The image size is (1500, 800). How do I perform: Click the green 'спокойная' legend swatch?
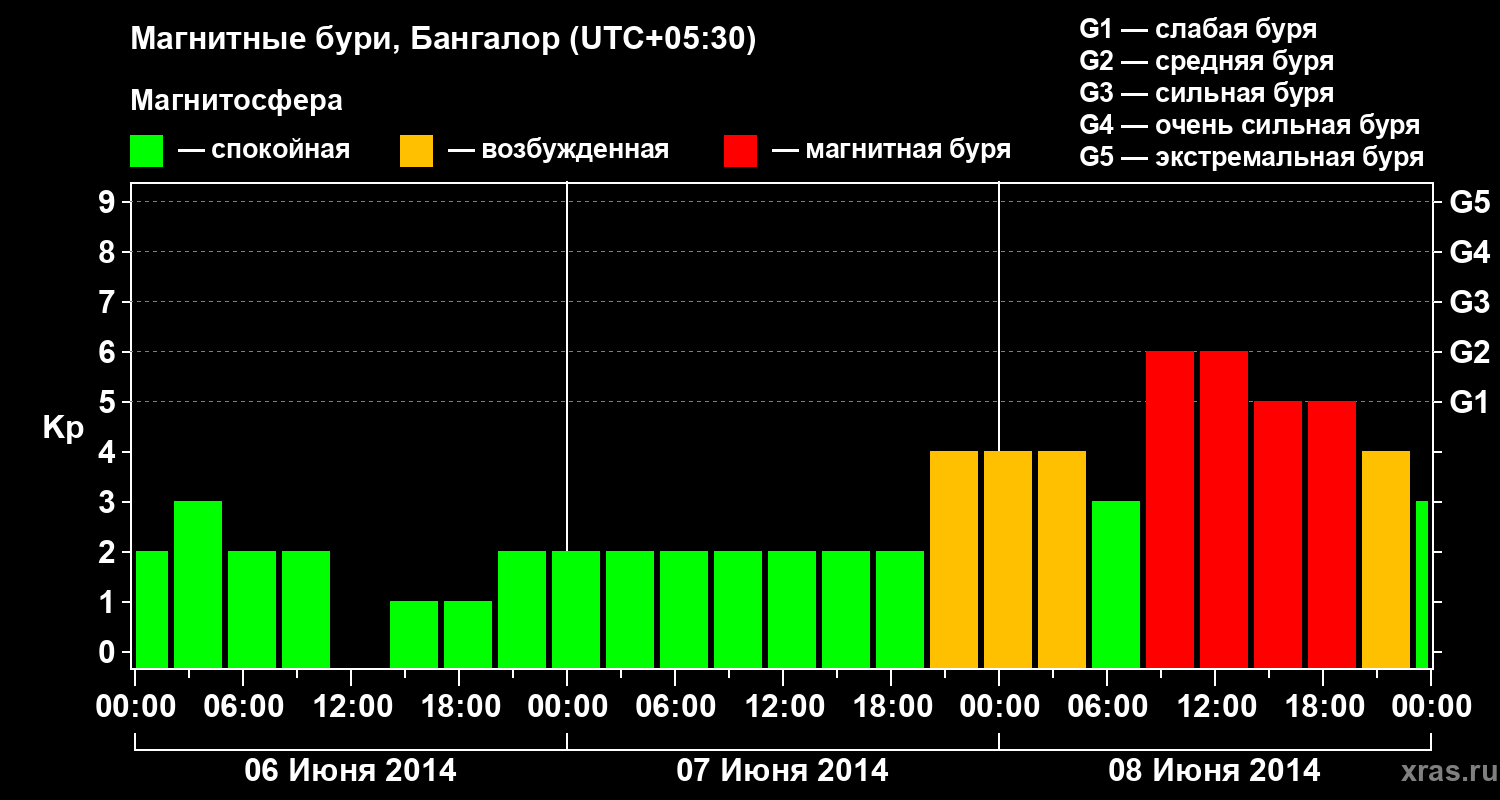click(x=147, y=151)
